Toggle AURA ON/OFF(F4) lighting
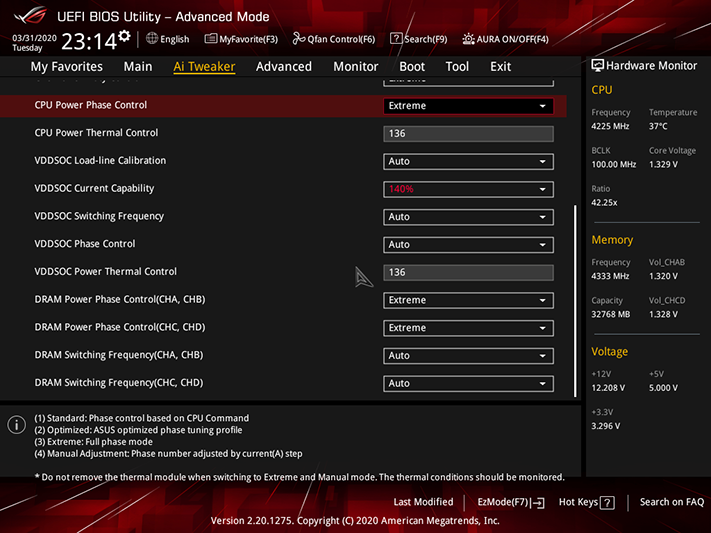 pyautogui.click(x=505, y=39)
